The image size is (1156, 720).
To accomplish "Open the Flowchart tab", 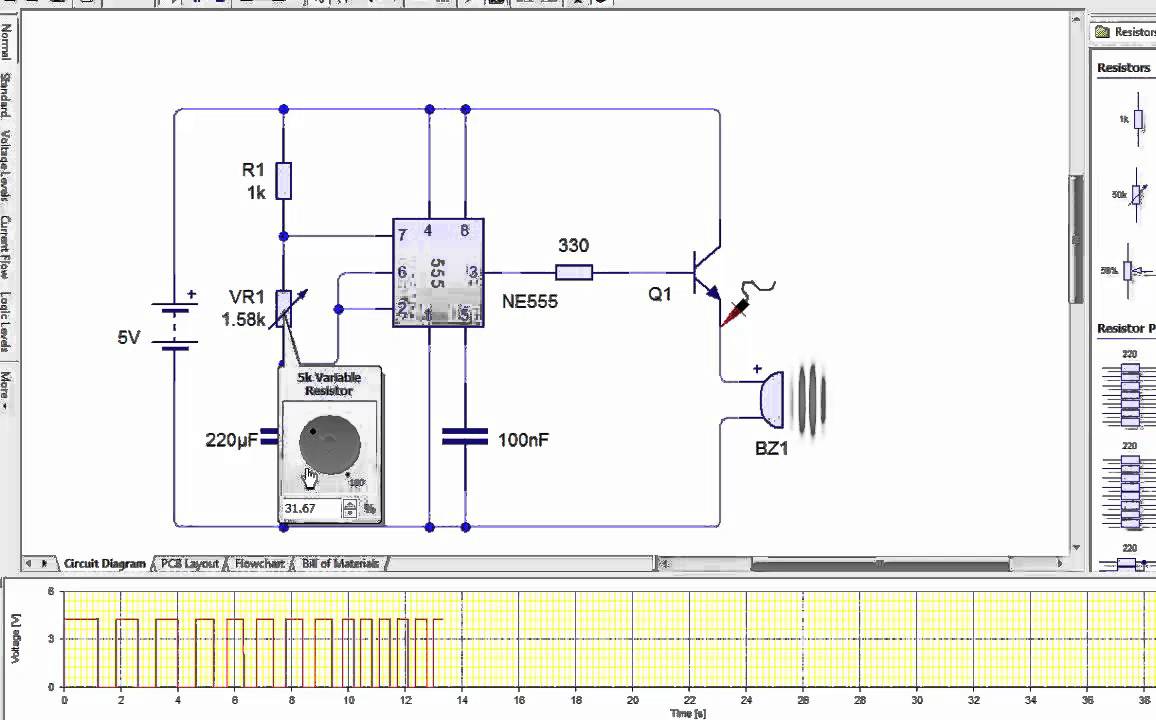I will point(260,564).
